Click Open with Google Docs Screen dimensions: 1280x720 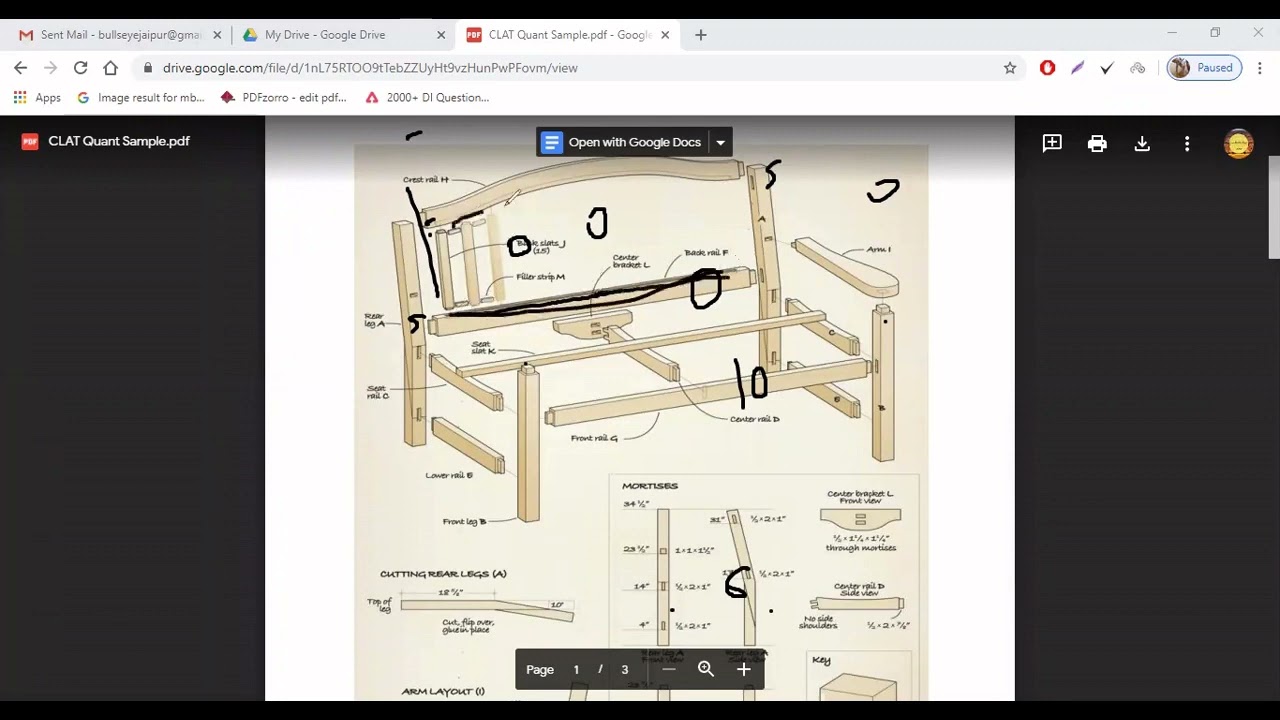(x=622, y=142)
